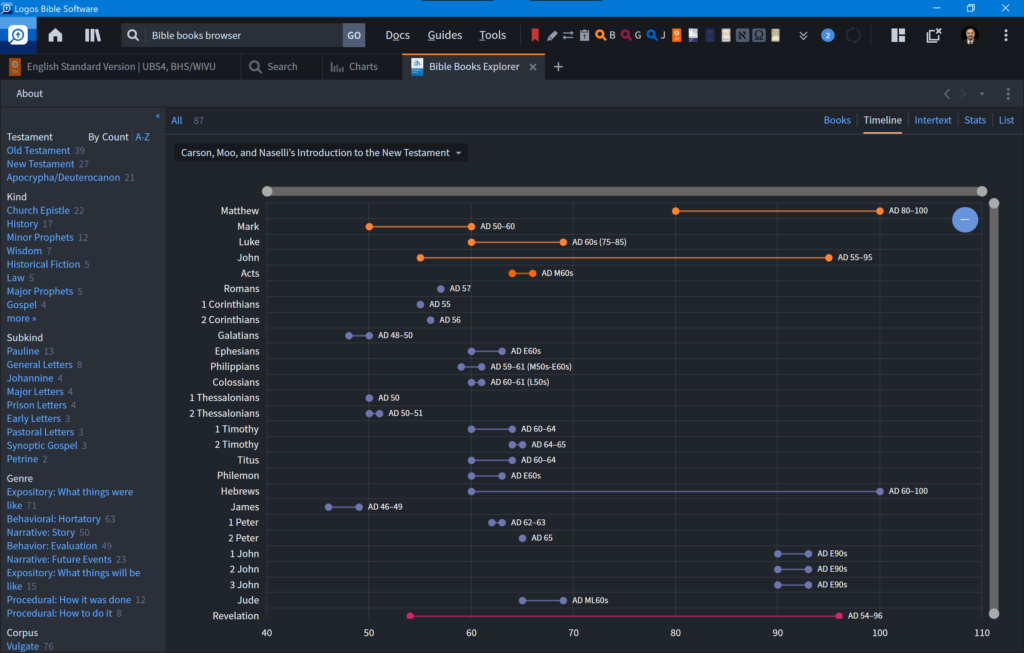Collapse the facet sidebar with the « arrow
The image size is (1024, 653).
pyautogui.click(x=157, y=116)
